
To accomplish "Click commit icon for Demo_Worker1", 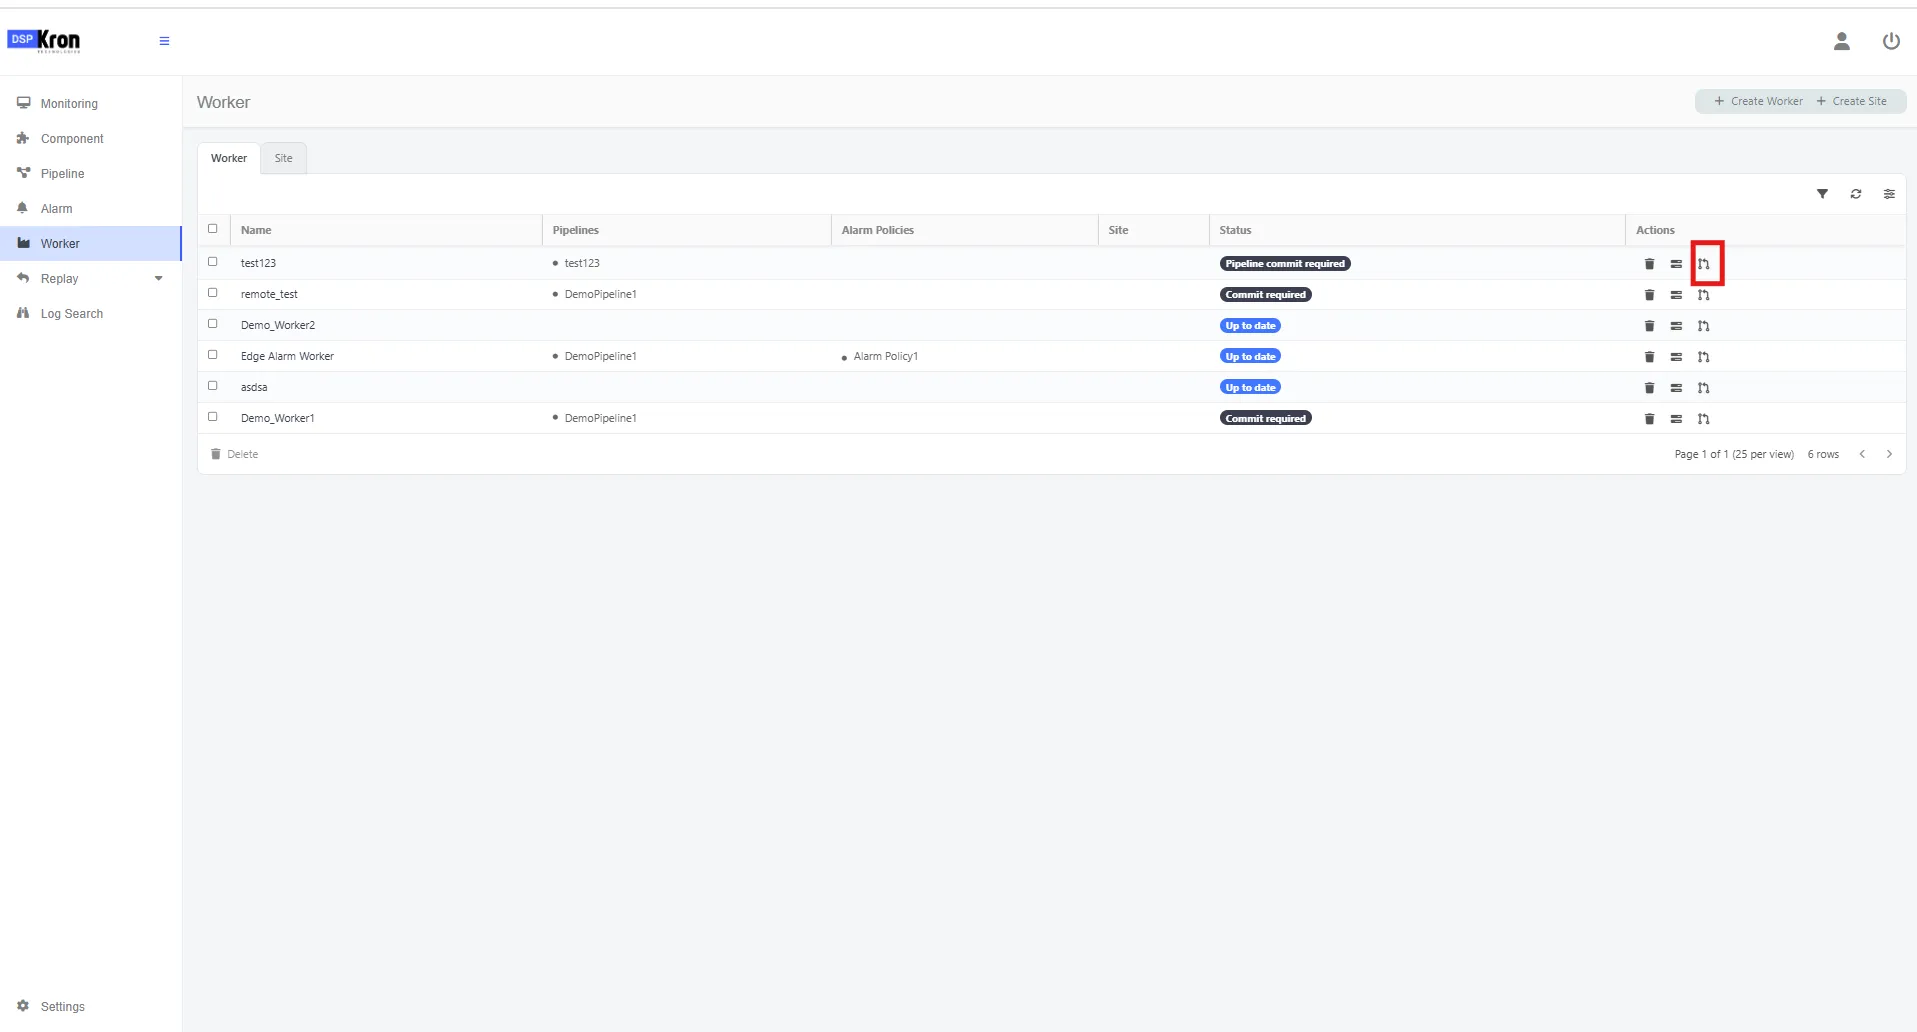I will 1704,419.
